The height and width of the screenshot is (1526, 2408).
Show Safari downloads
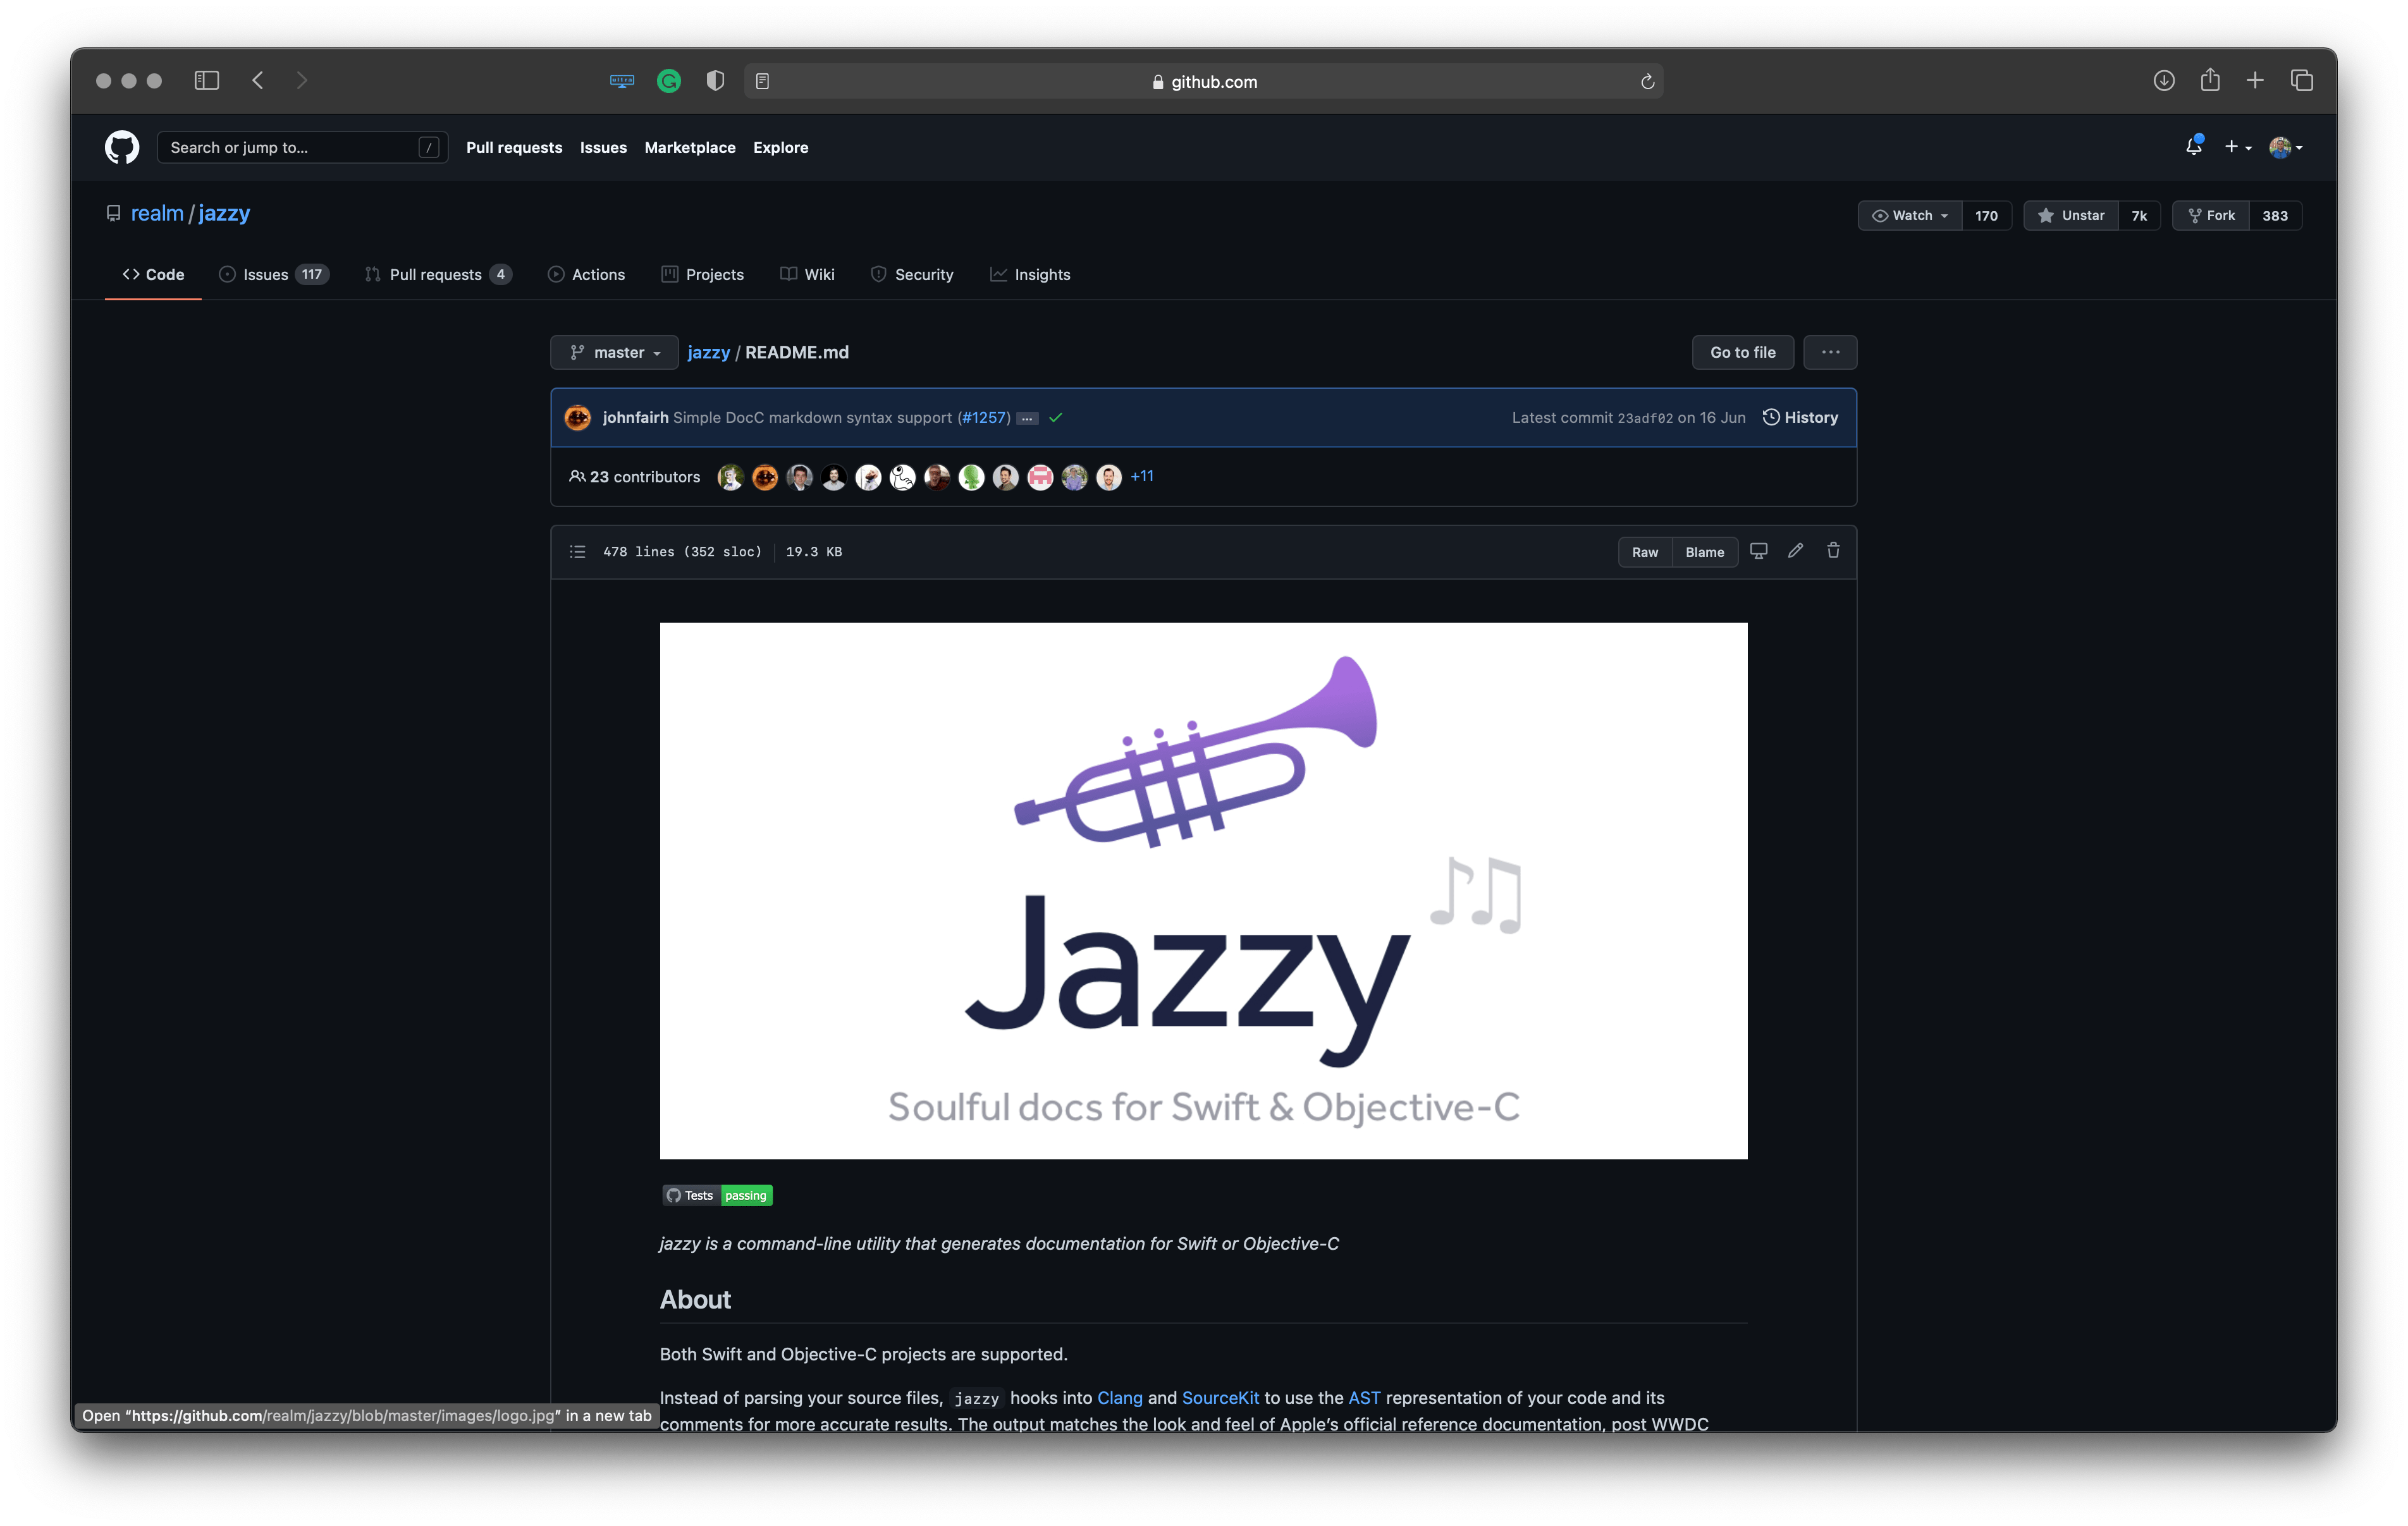(x=2164, y=80)
